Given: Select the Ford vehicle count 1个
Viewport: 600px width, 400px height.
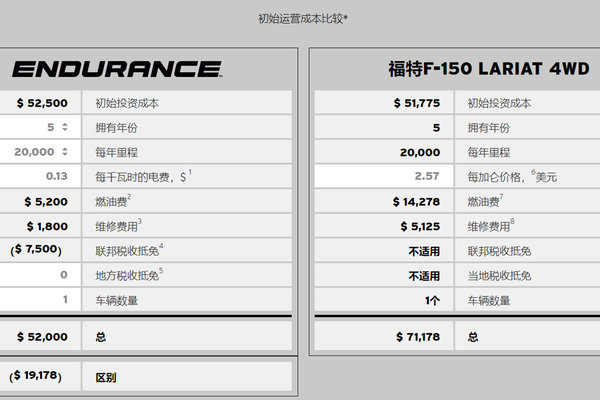Looking at the screenshot, I should click(x=432, y=300).
